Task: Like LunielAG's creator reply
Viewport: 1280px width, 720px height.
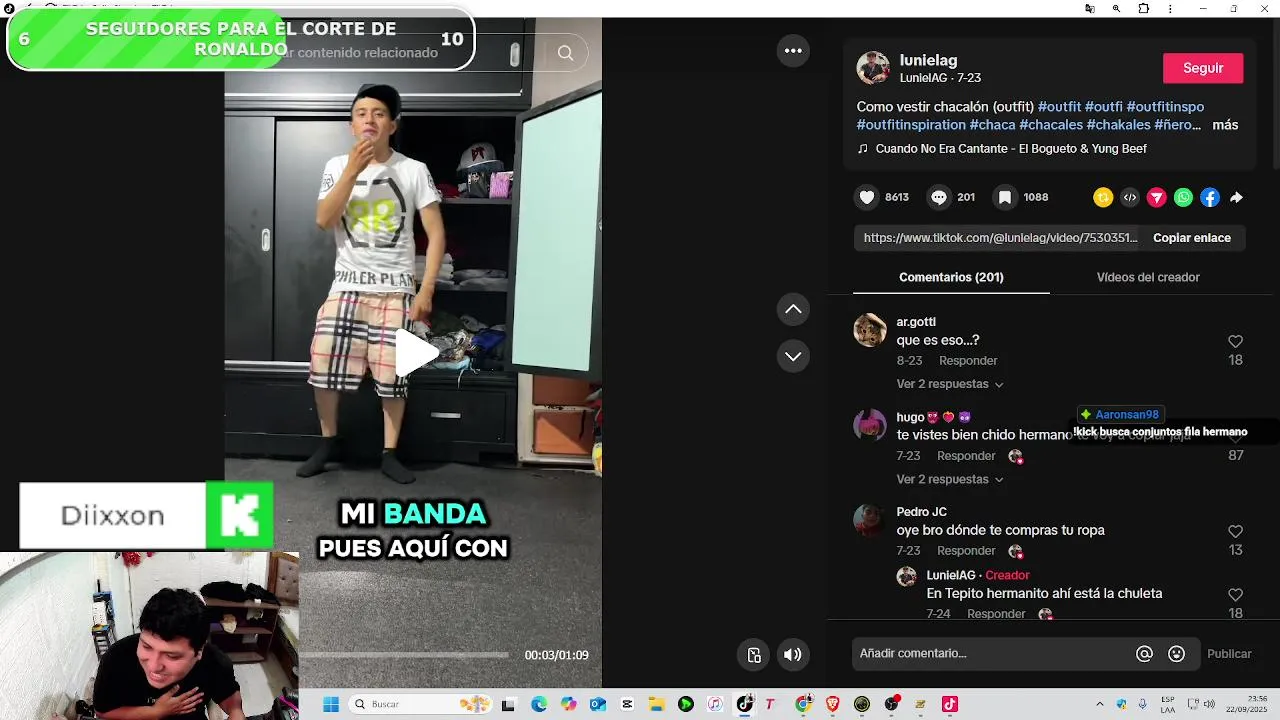Action: point(1235,594)
